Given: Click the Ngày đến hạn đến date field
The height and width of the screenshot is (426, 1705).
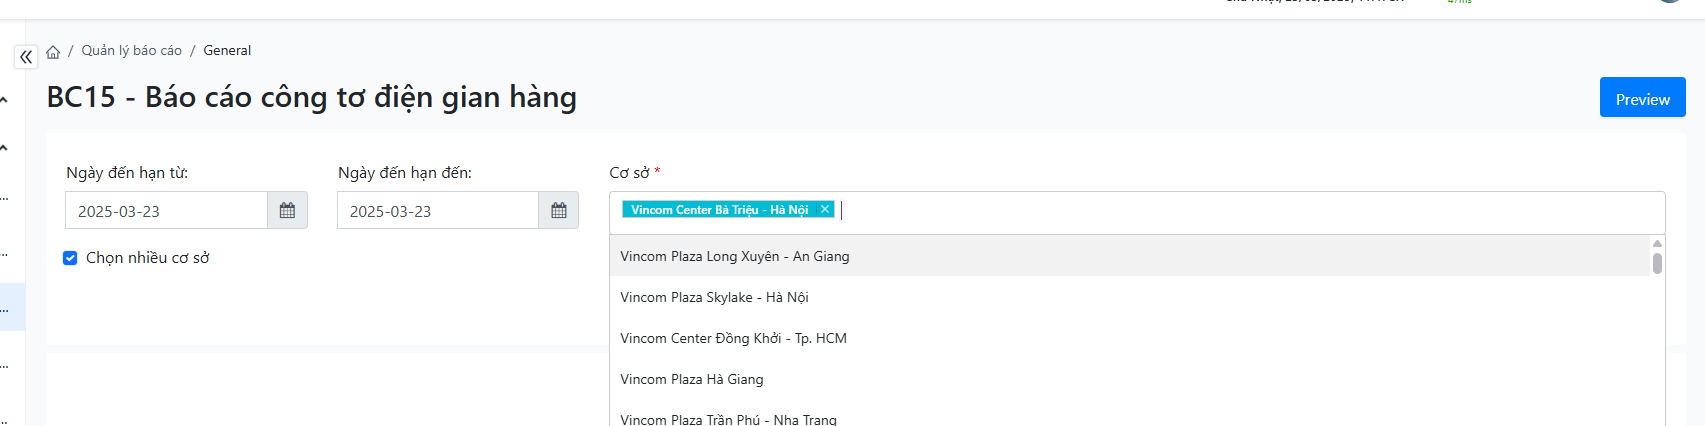Looking at the screenshot, I should [x=438, y=211].
